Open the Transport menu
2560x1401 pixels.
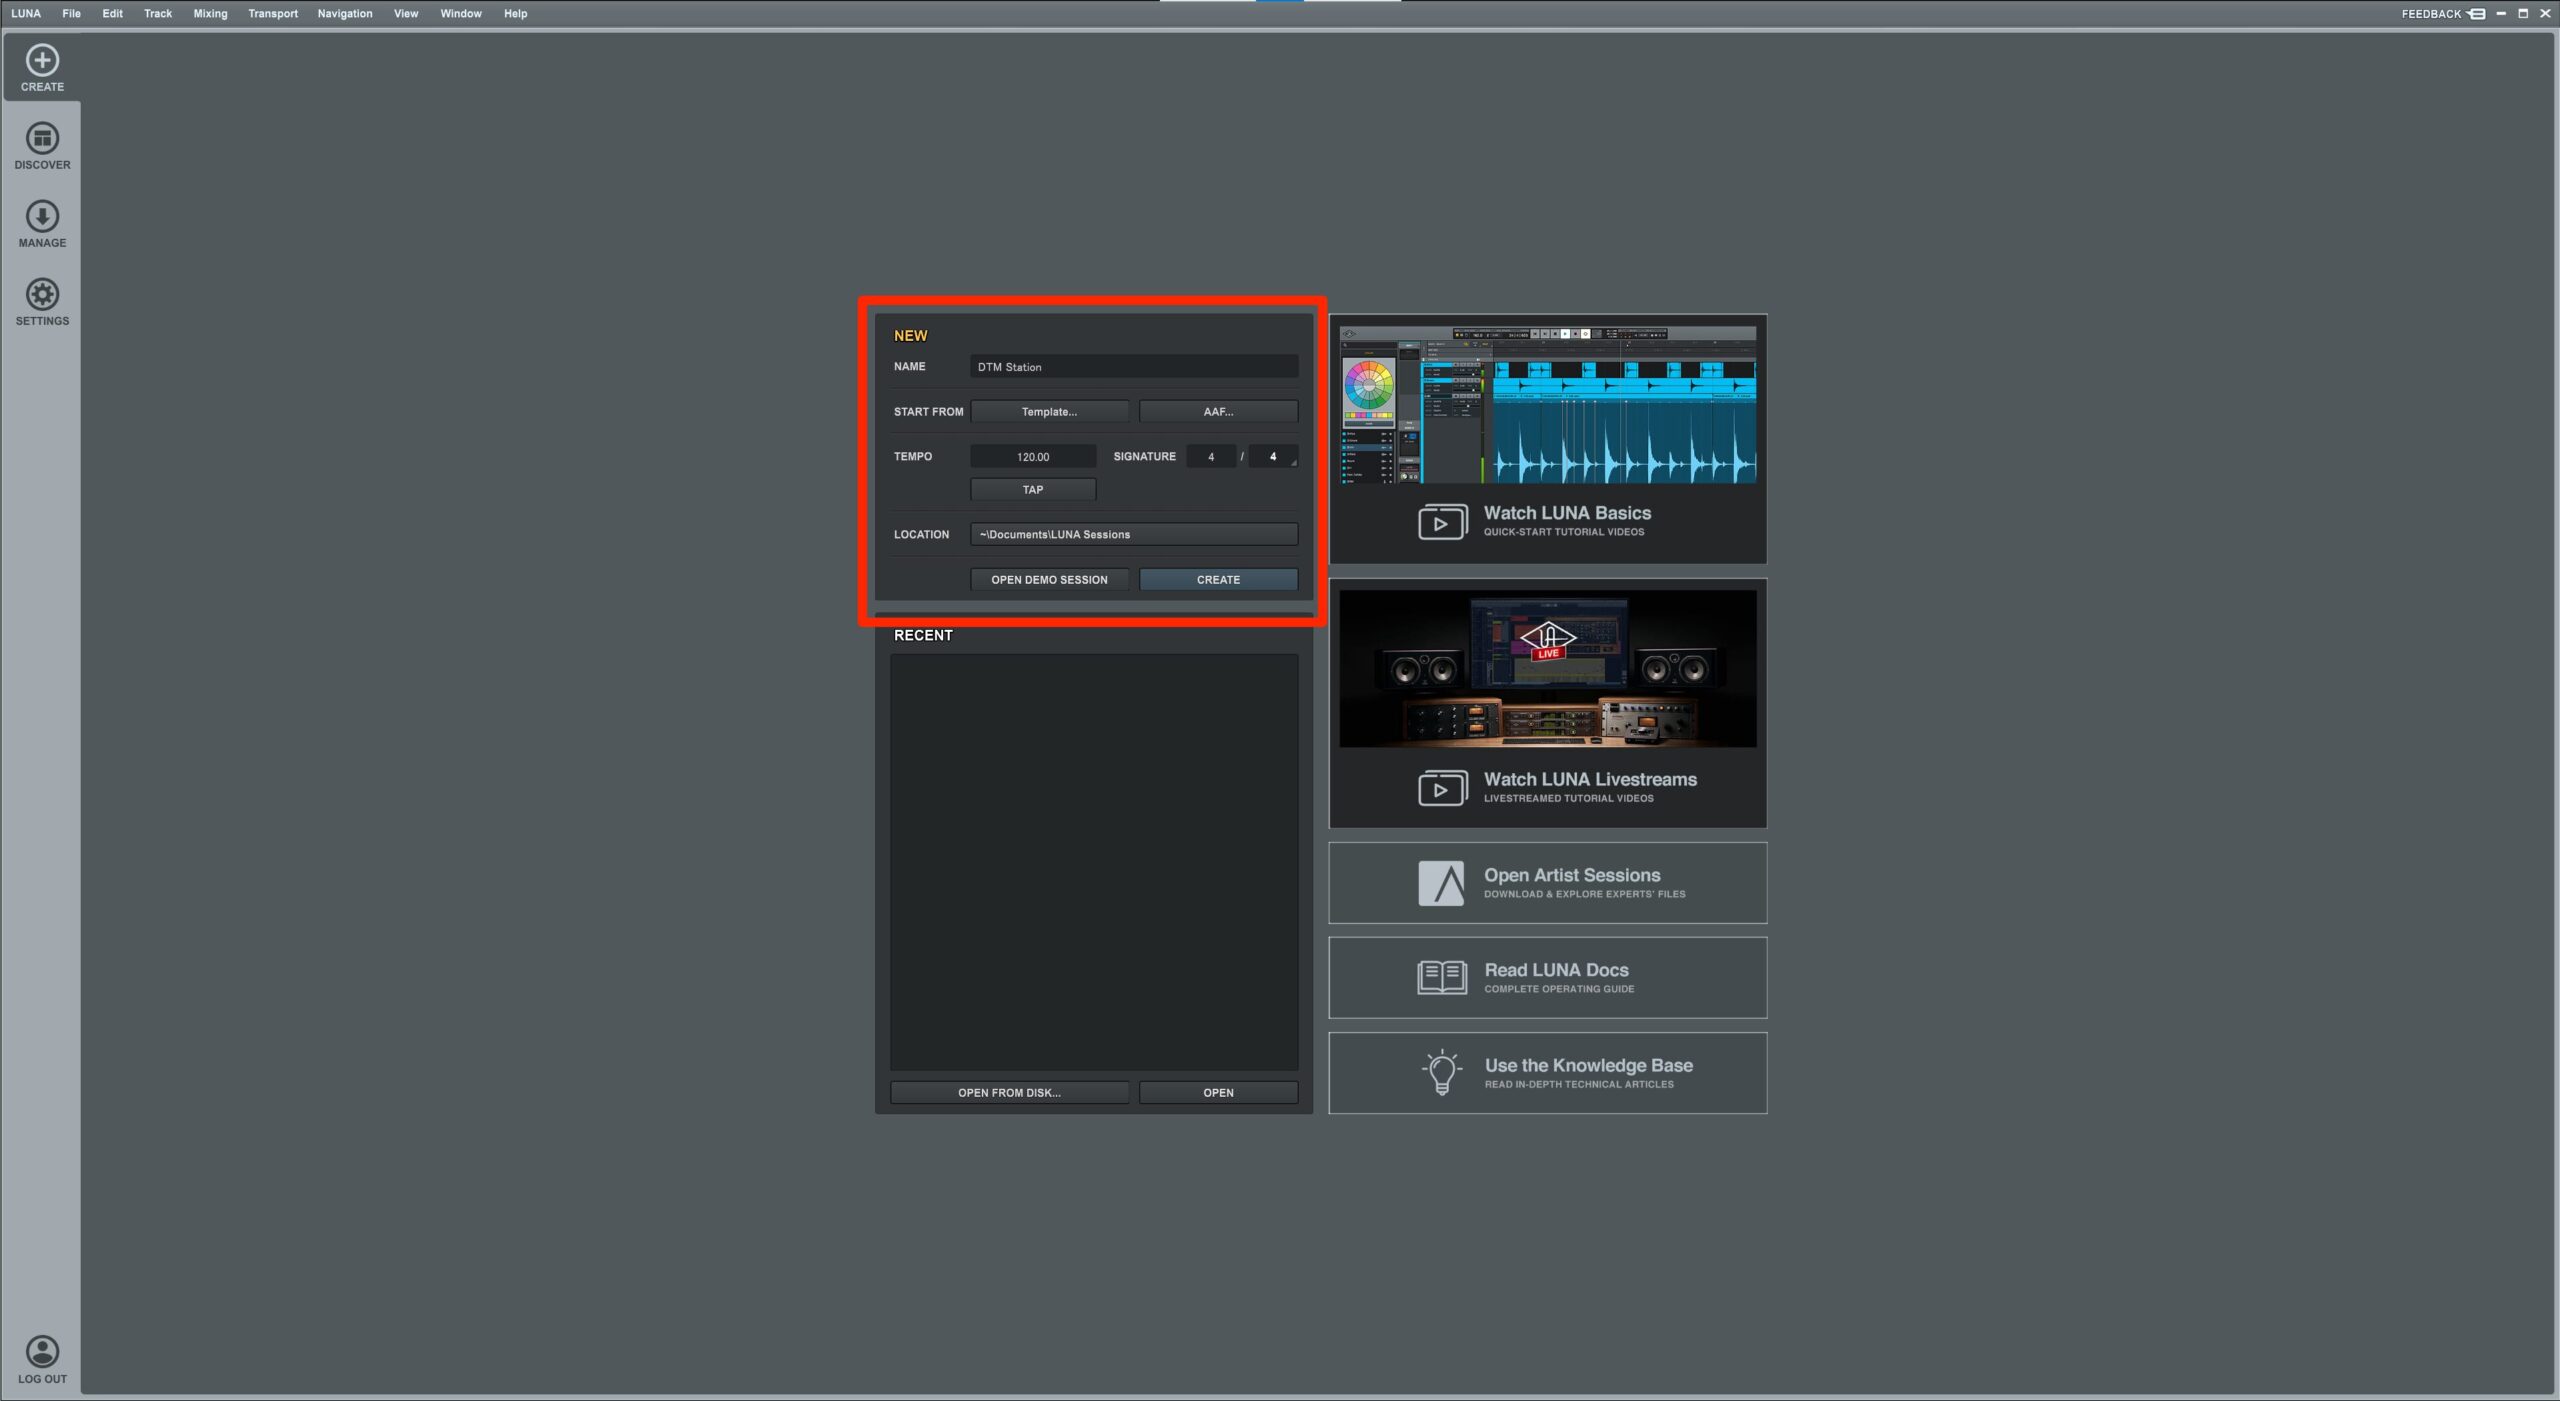(273, 14)
